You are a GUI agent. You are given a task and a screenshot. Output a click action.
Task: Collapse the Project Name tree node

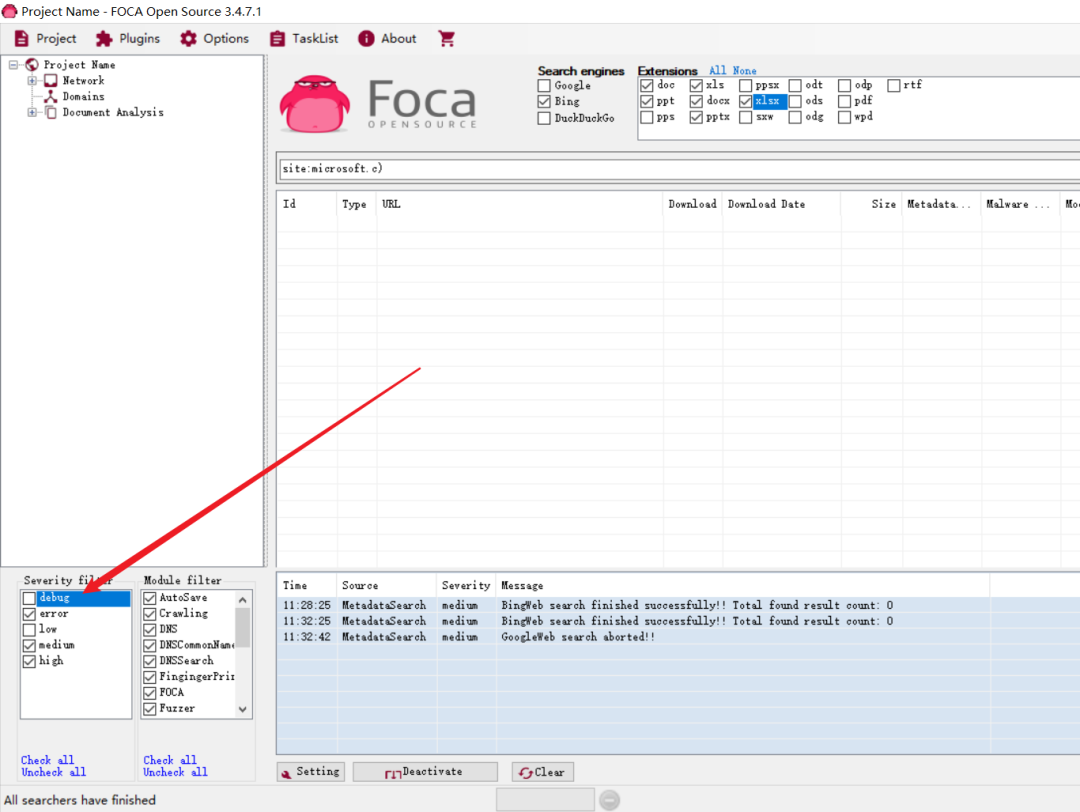click(x=13, y=65)
